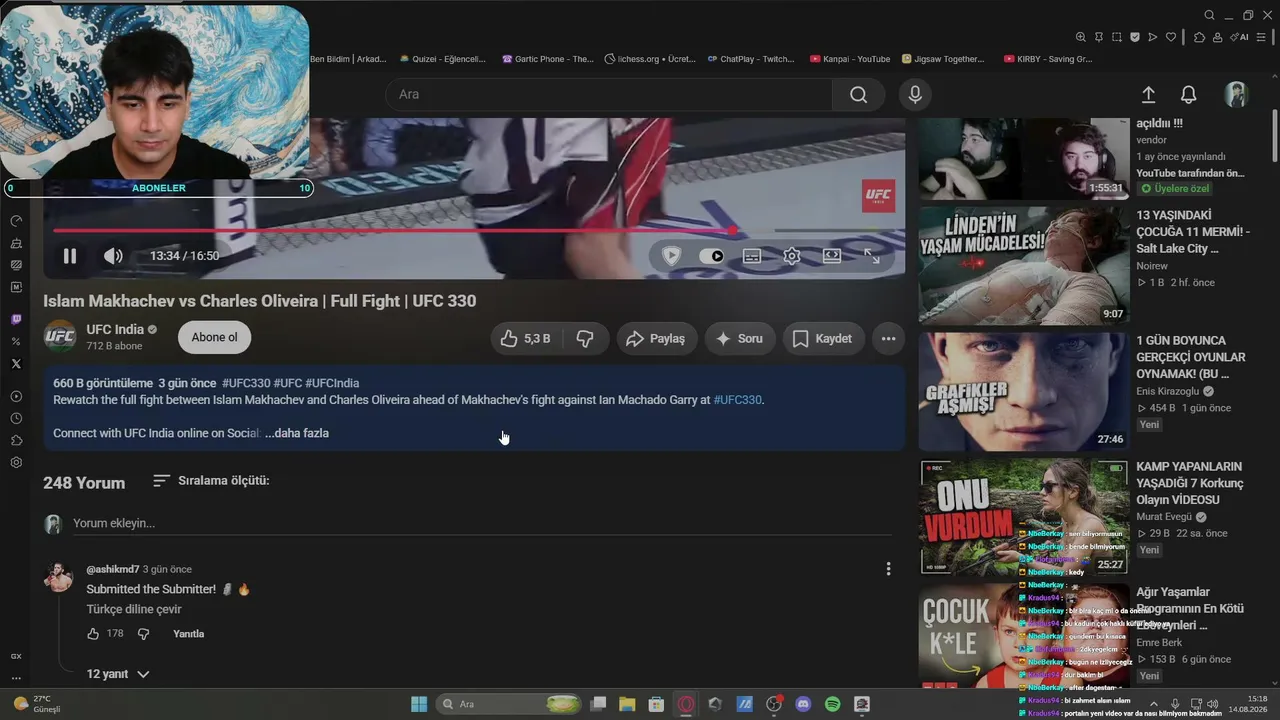
Task: Open the Kanpai - YouTube bookmark
Action: pyautogui.click(x=850, y=59)
